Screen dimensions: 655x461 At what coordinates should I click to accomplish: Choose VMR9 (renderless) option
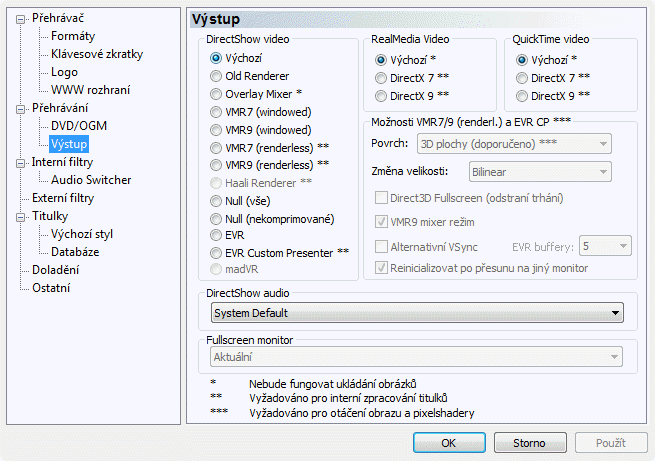click(216, 164)
